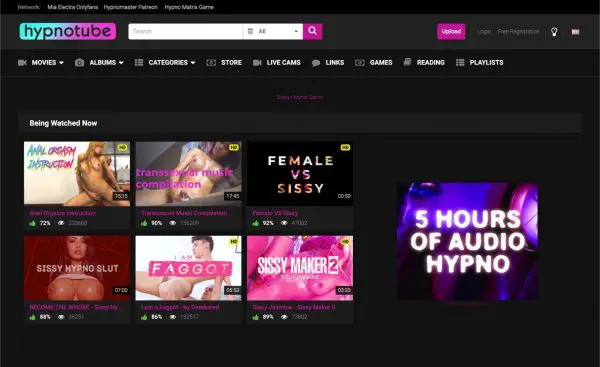Click the Female VS Sissy title link
This screenshot has width=600, height=367.
(275, 213)
